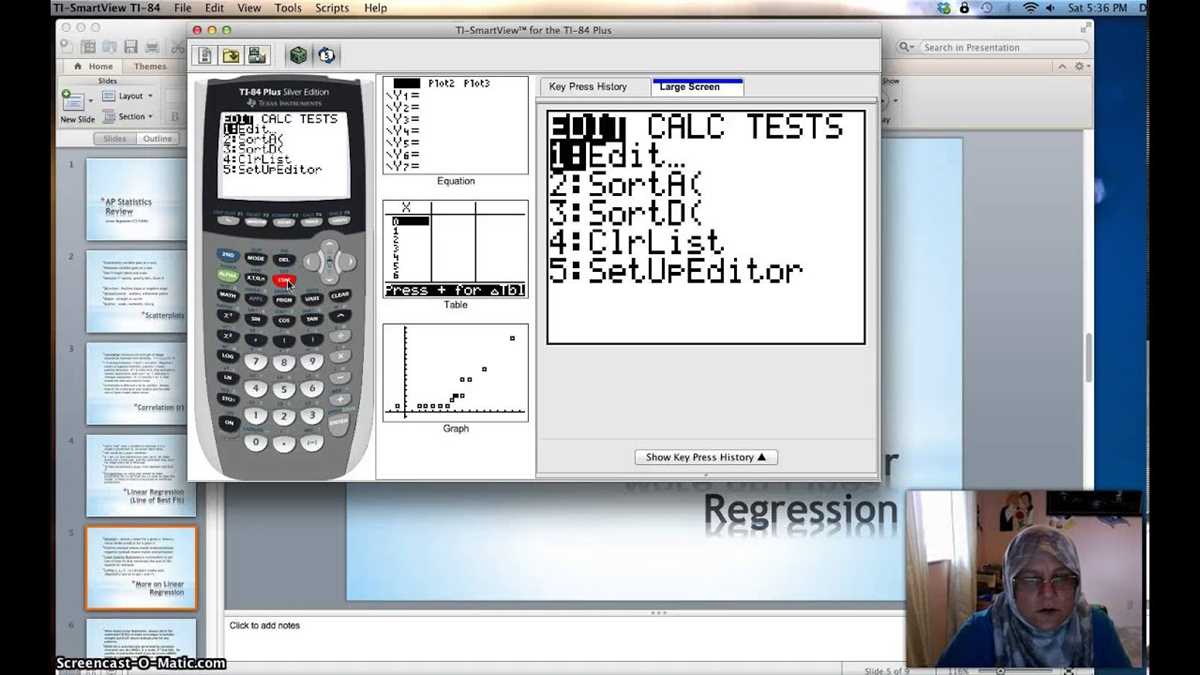Viewport: 1200px width, 675px height.
Task: Open the PowerPoint gear settings dropdown
Action: click(x=1081, y=67)
